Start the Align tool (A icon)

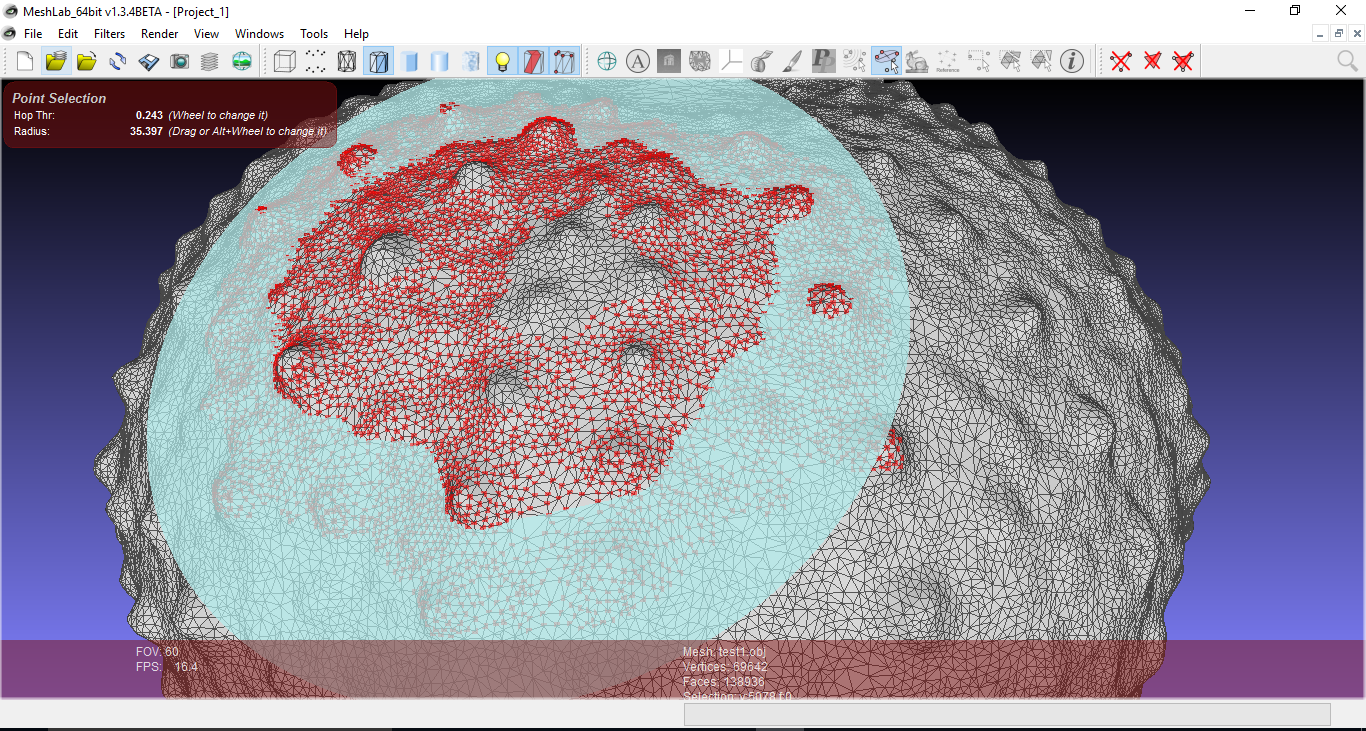[x=638, y=61]
